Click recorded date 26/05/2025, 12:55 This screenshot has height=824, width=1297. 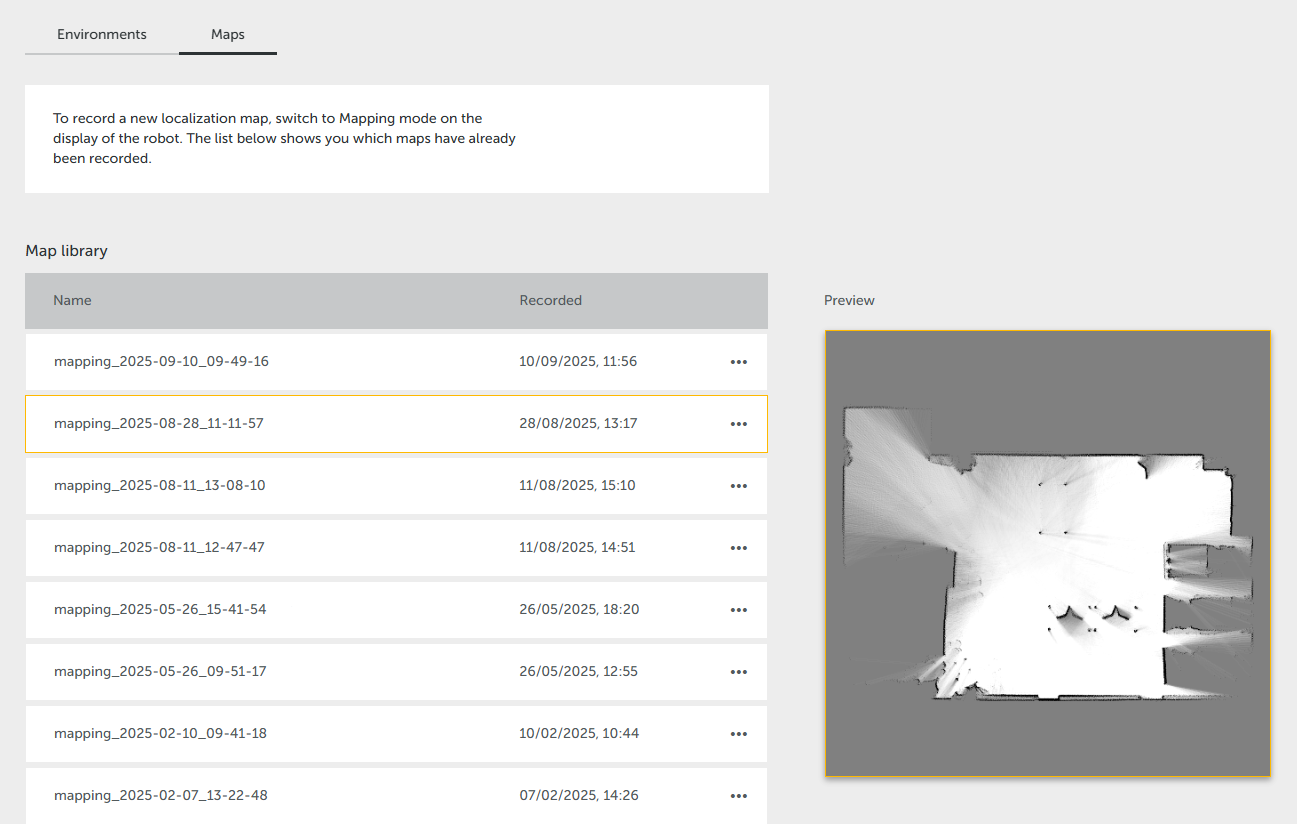[578, 672]
